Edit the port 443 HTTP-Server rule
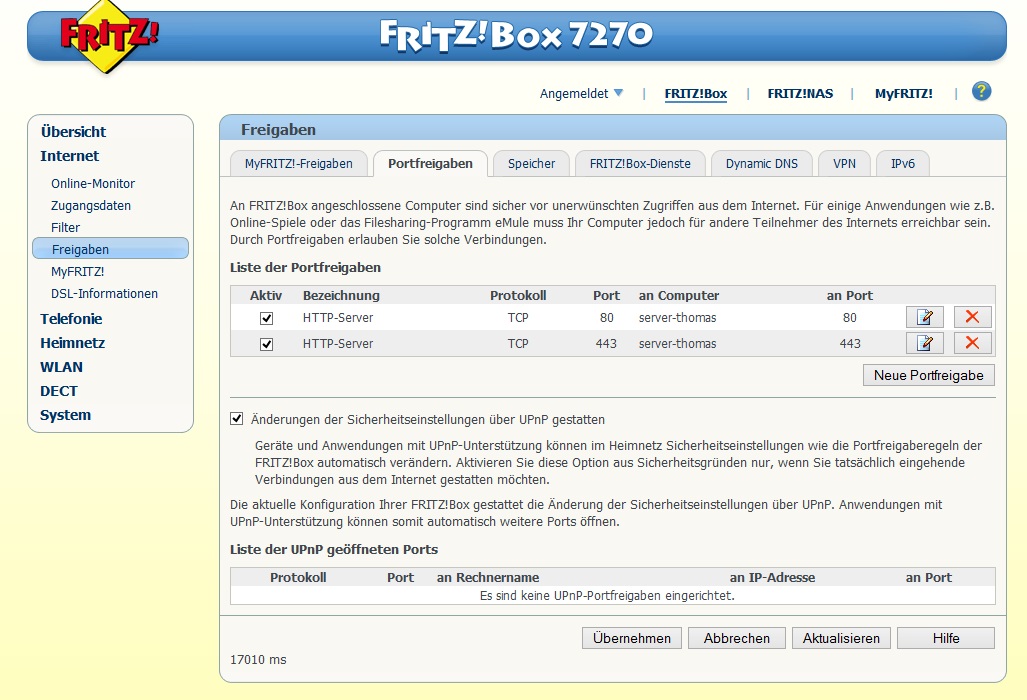 (x=924, y=343)
